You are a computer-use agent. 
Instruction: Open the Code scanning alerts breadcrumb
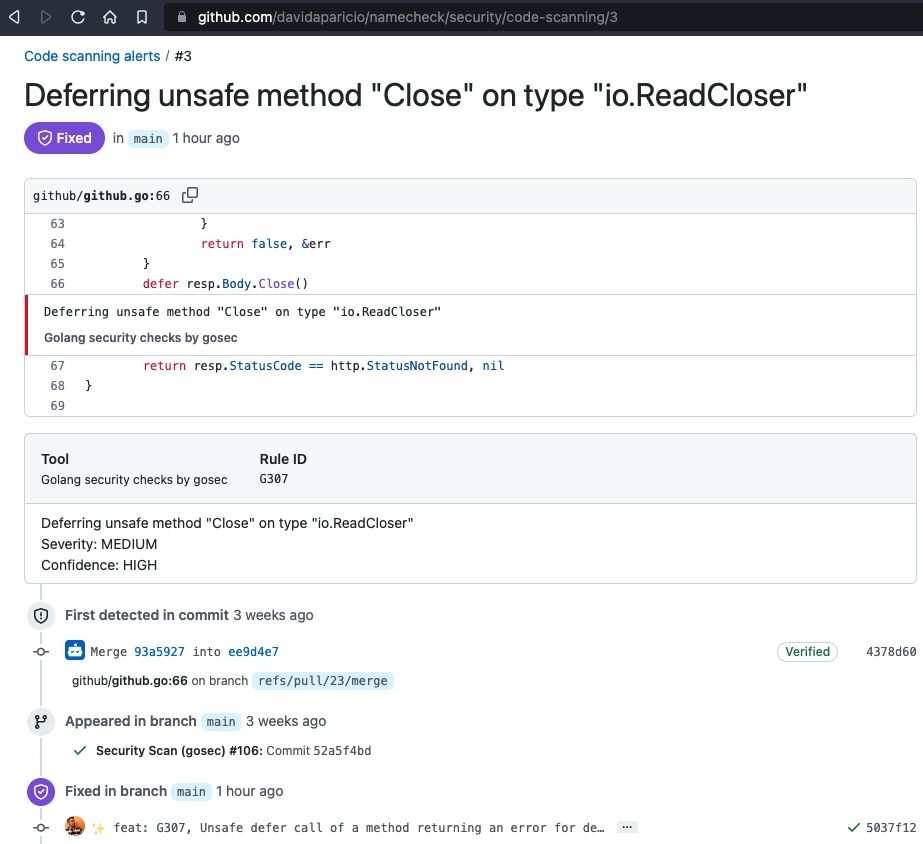[x=92, y=56]
